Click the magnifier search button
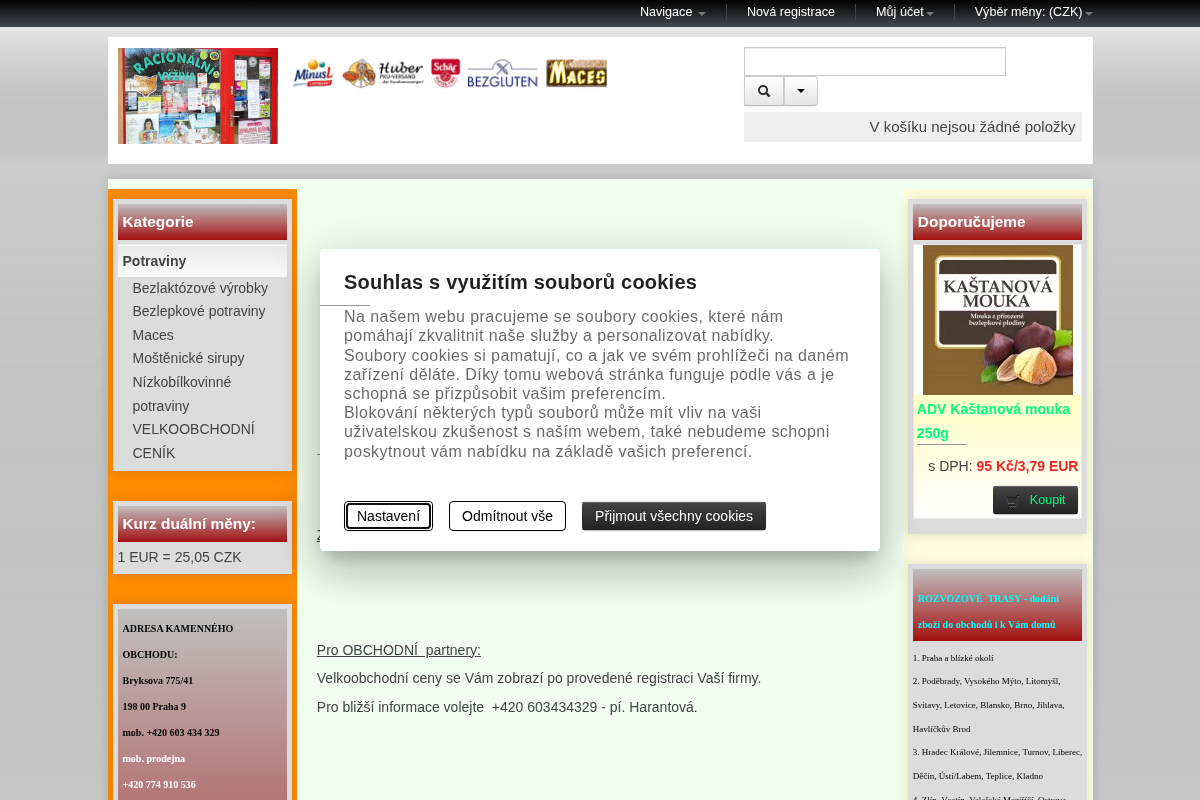 coord(764,91)
